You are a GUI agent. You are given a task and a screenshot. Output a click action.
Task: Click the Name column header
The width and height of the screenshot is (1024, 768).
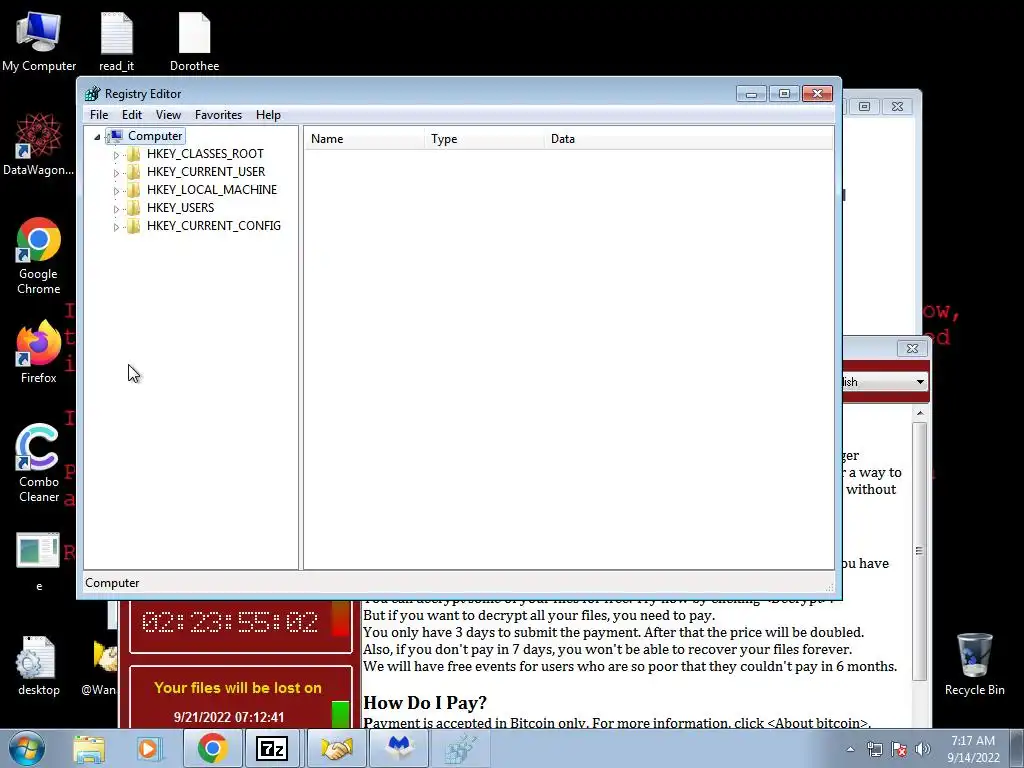click(x=364, y=139)
